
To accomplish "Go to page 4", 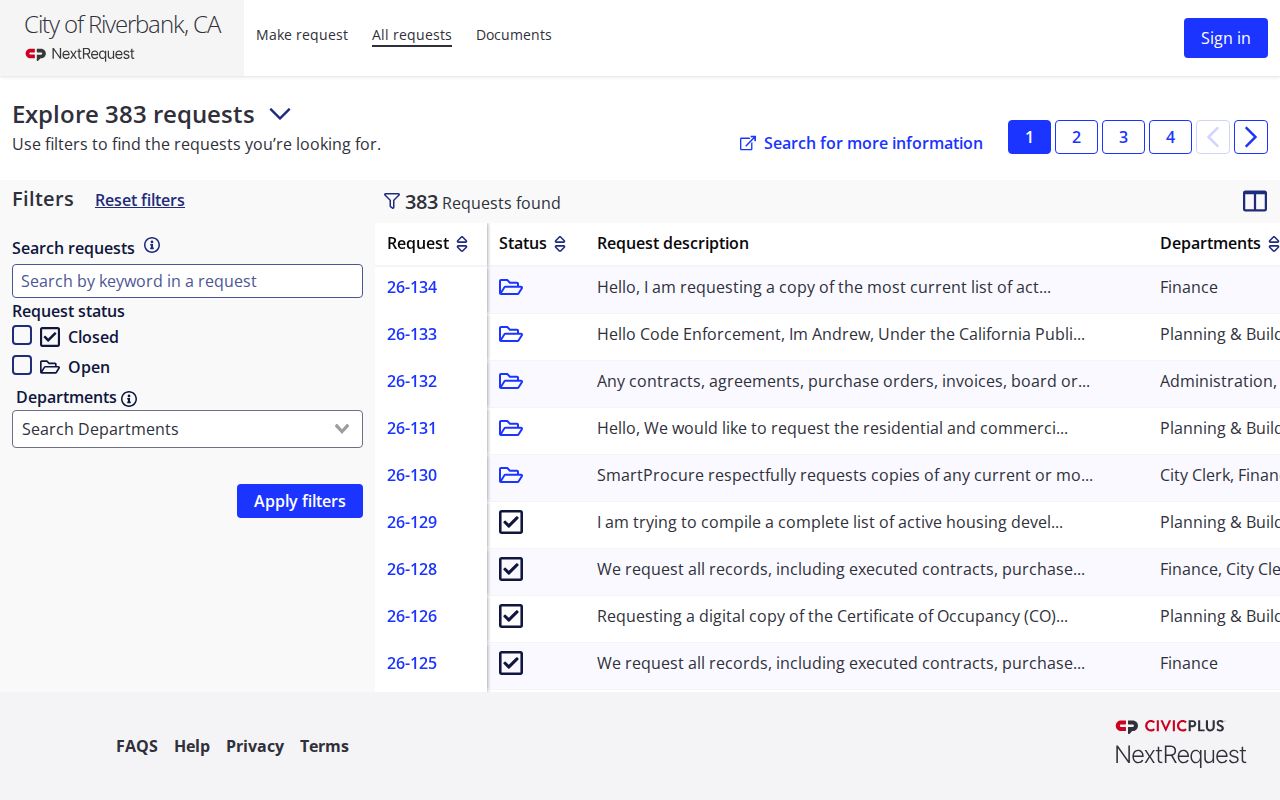I will [1170, 137].
